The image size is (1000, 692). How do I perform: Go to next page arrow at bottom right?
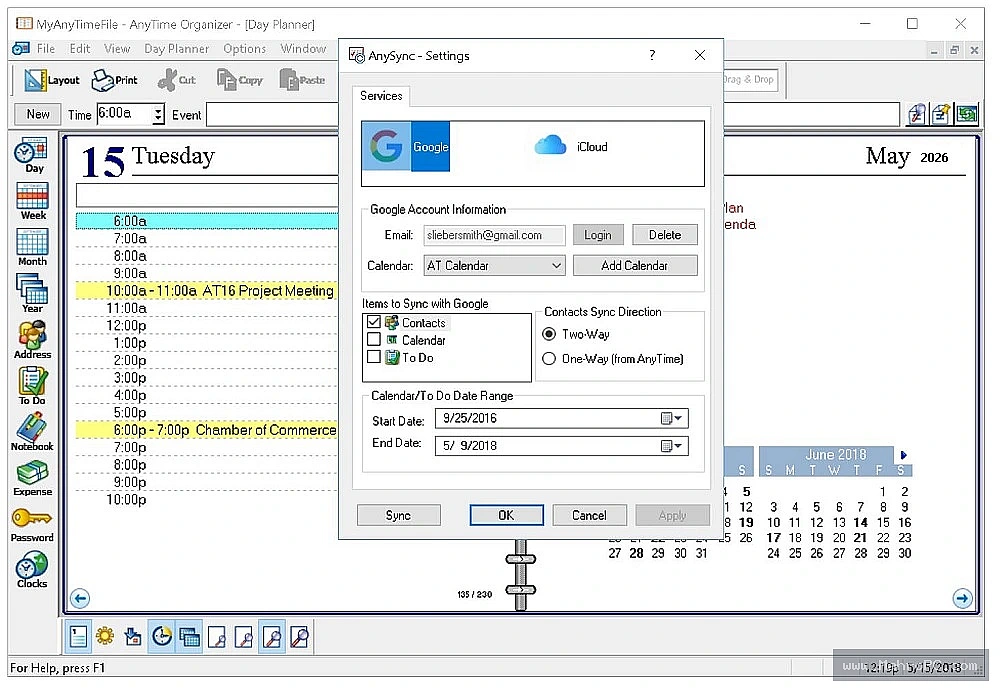962,598
